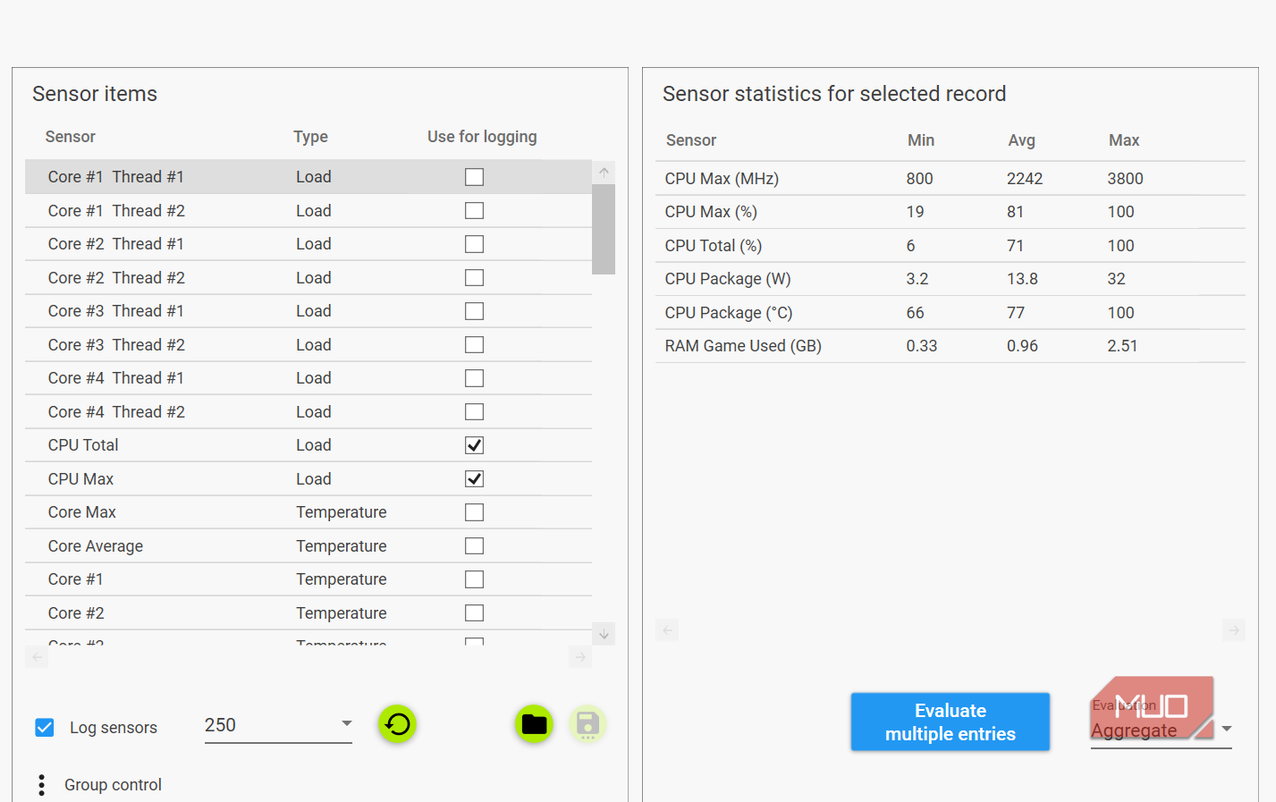This screenshot has height=802, width=1276.
Task: Enable logging for Core #2 Thread #1
Action: coord(474,244)
